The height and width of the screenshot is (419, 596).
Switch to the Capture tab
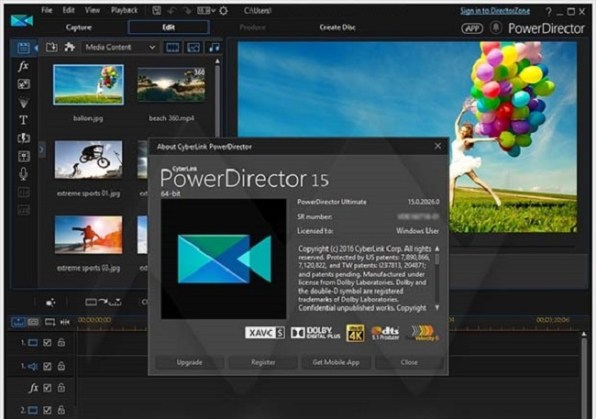79,27
